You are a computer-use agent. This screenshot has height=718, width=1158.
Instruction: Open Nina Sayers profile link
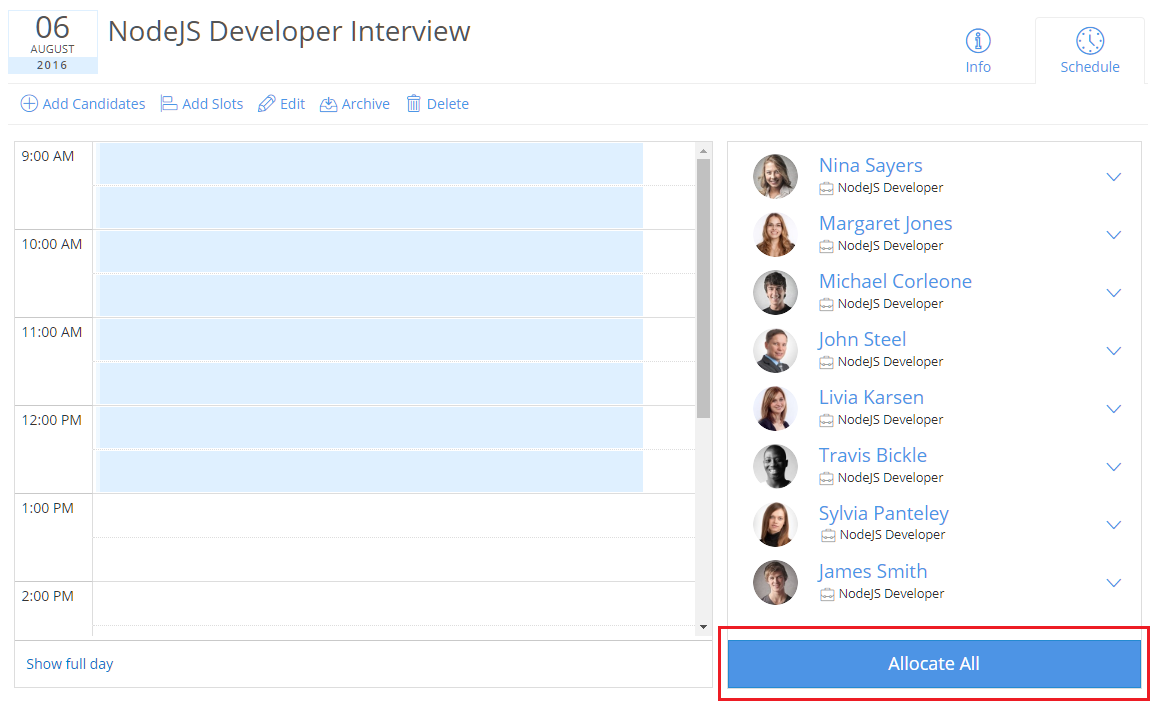[871, 165]
